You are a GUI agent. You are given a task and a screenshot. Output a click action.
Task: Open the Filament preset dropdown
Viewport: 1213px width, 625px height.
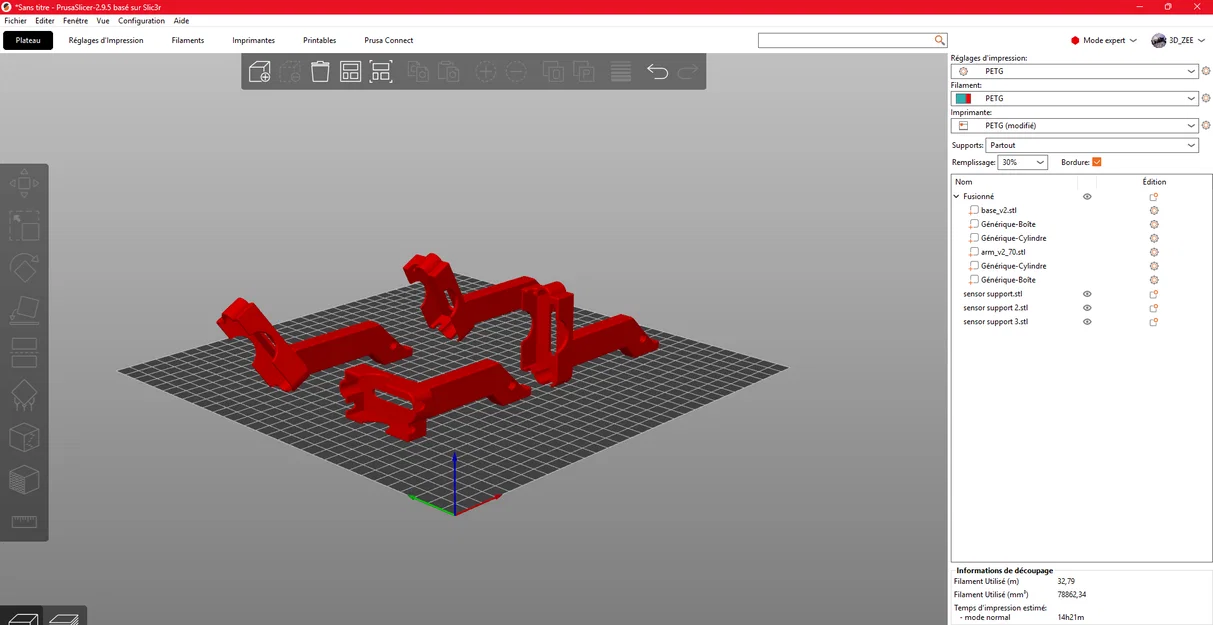tap(1074, 98)
